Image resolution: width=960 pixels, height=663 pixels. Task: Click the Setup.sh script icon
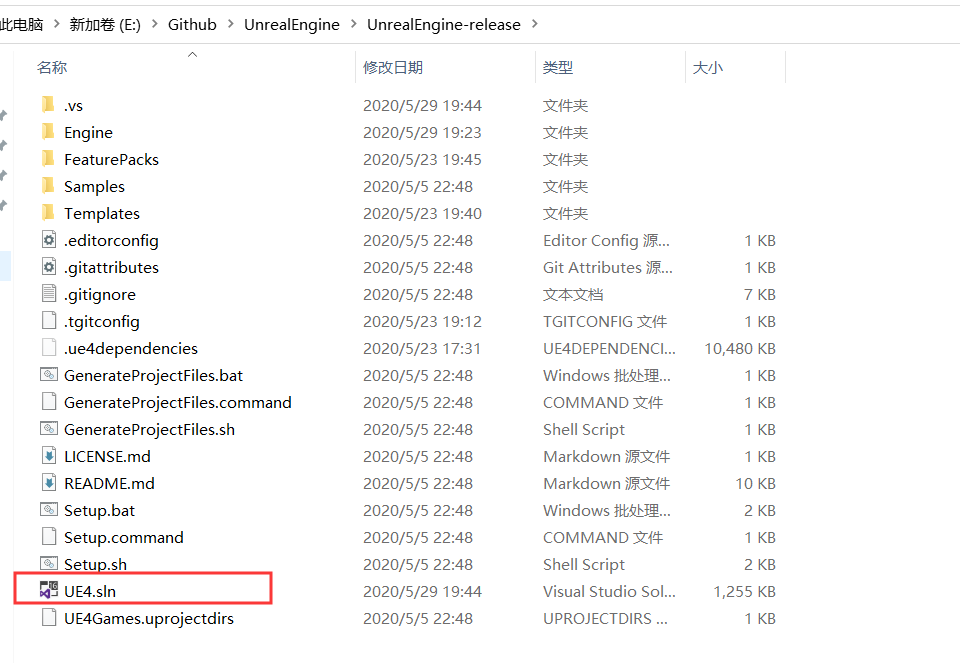point(49,563)
